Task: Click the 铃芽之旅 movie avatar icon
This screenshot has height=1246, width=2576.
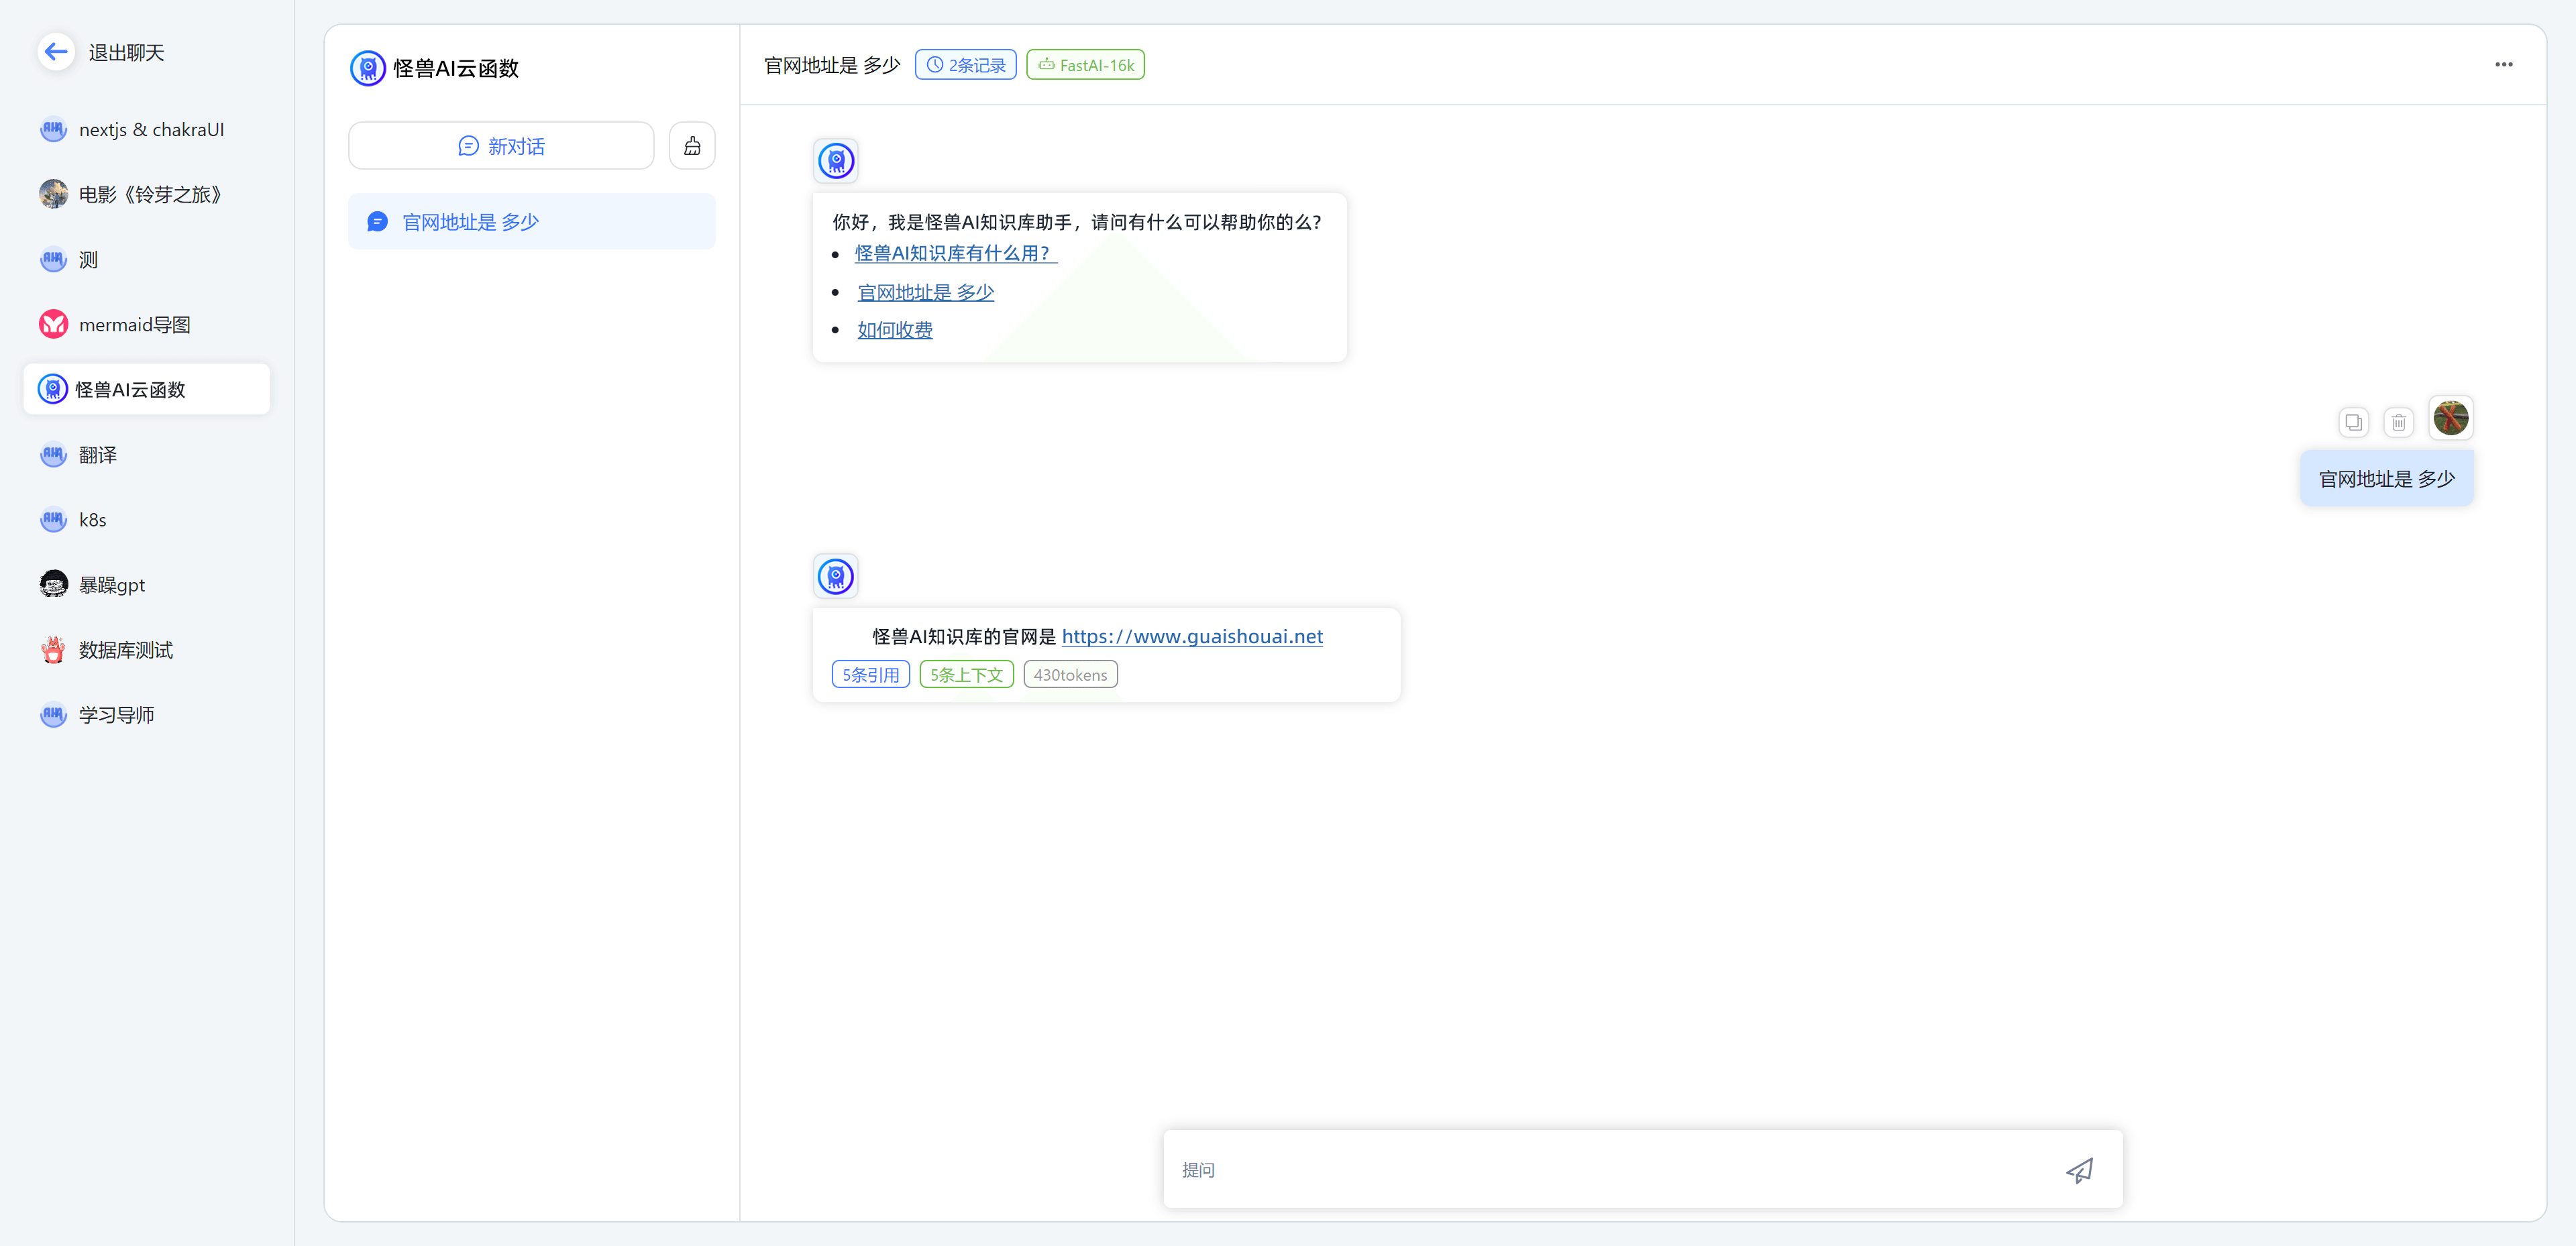Action: pos(53,194)
